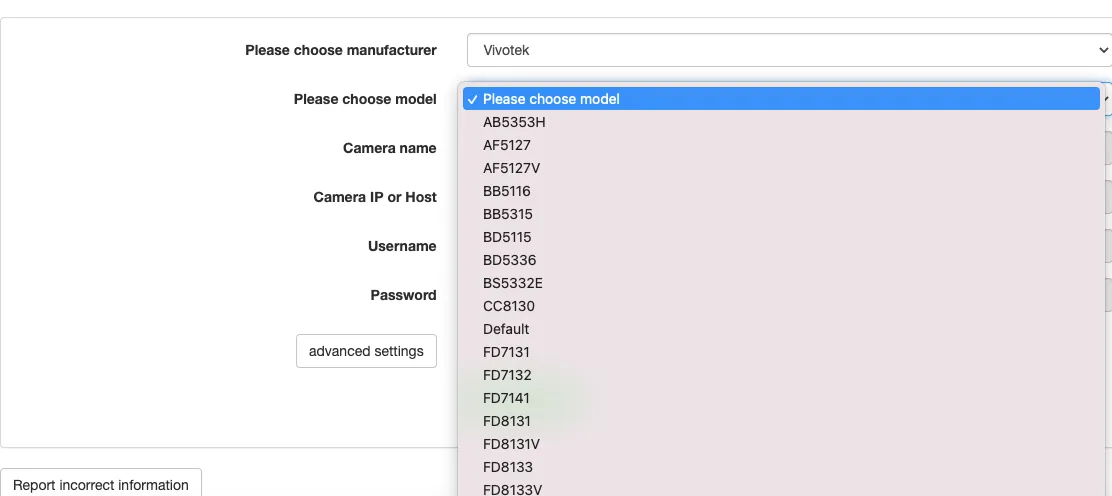Select model FD8131
Viewport: 1112px width, 496px height.
tap(781, 421)
